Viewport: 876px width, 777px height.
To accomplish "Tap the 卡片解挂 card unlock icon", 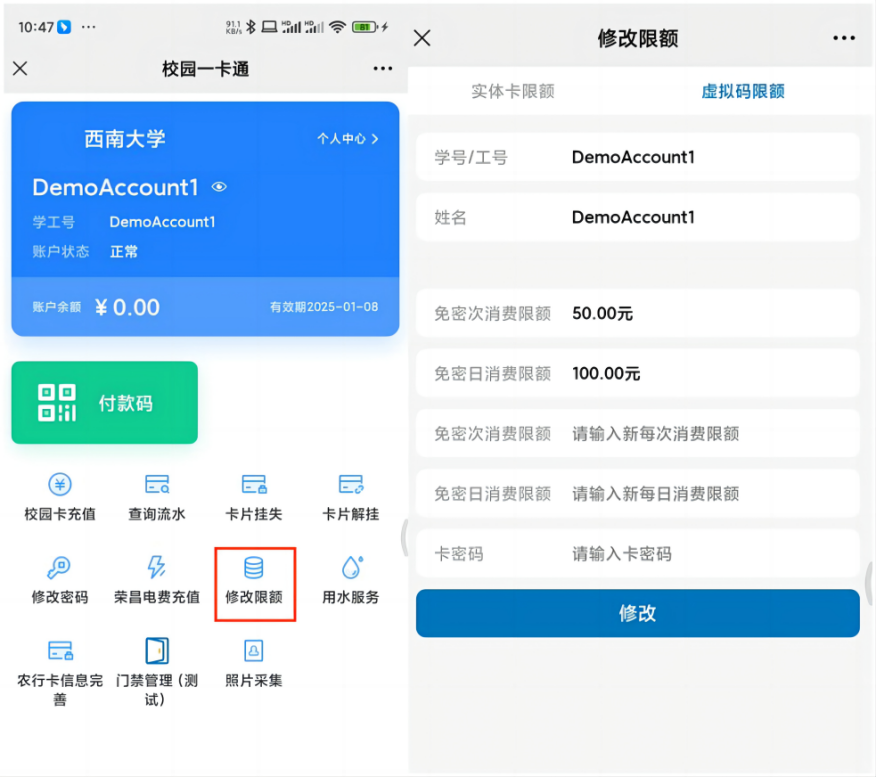I will (x=350, y=486).
